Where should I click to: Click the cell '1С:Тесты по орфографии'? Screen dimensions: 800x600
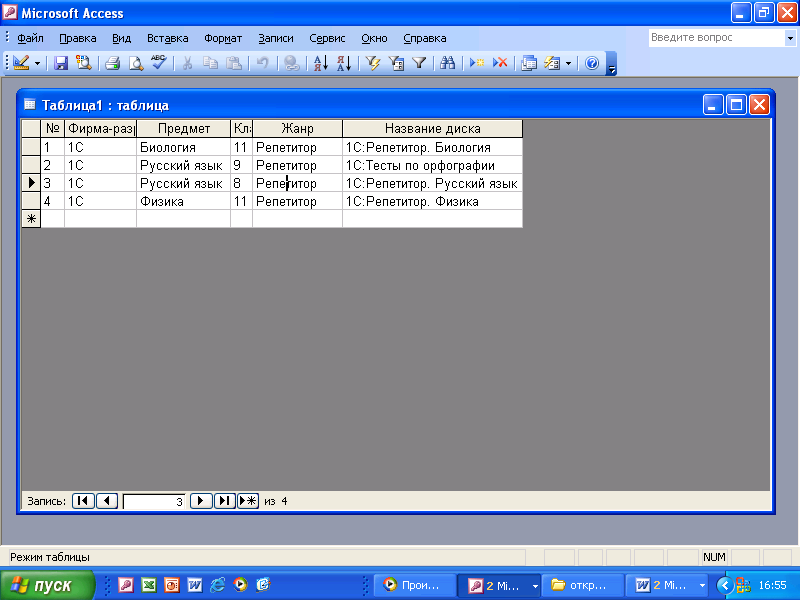click(x=433, y=165)
